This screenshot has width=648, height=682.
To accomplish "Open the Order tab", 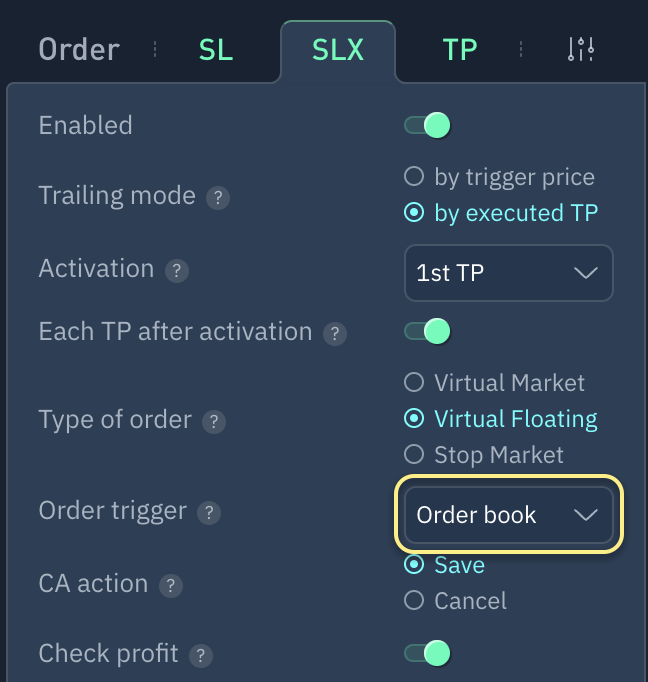I will pyautogui.click(x=79, y=49).
